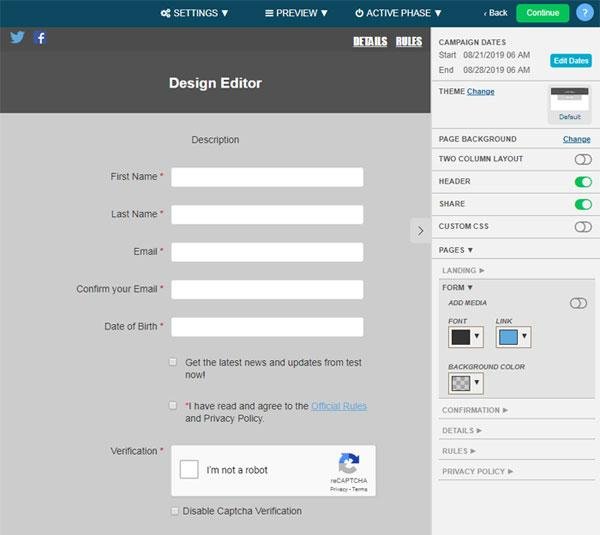Expand the LANDING page section
600x535 pixels.
(x=463, y=271)
